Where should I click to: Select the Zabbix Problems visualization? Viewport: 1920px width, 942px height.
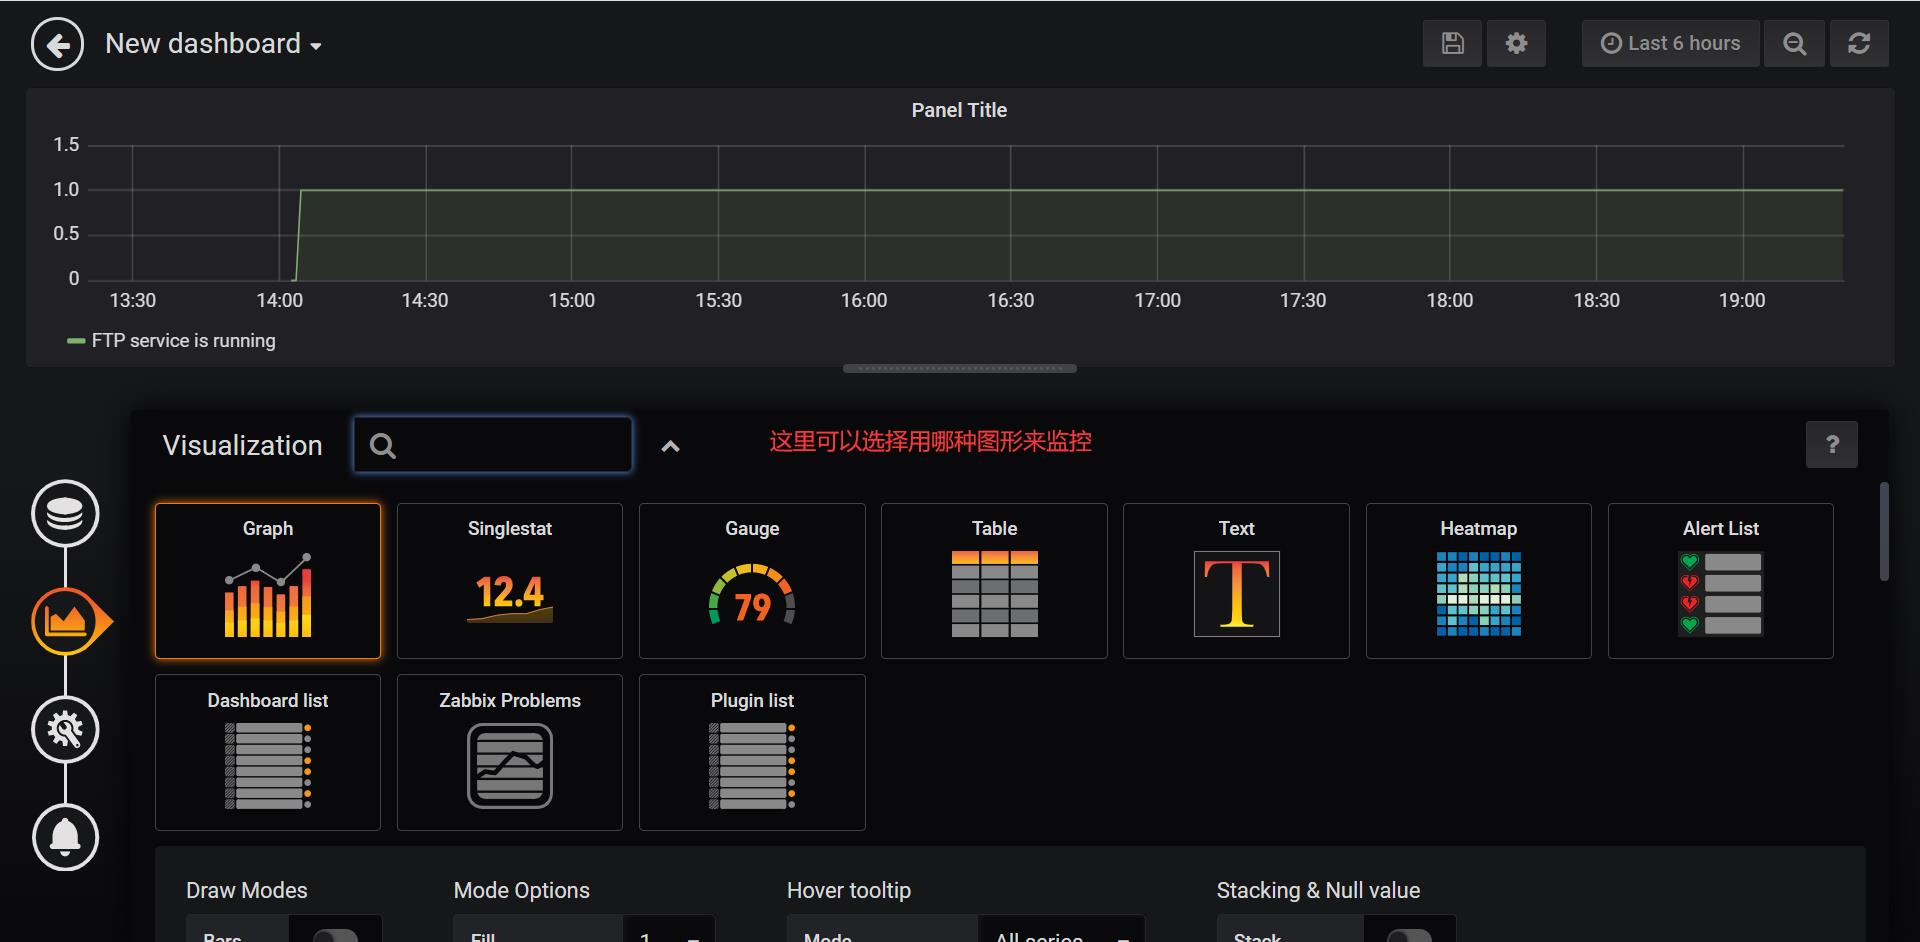pyautogui.click(x=510, y=752)
